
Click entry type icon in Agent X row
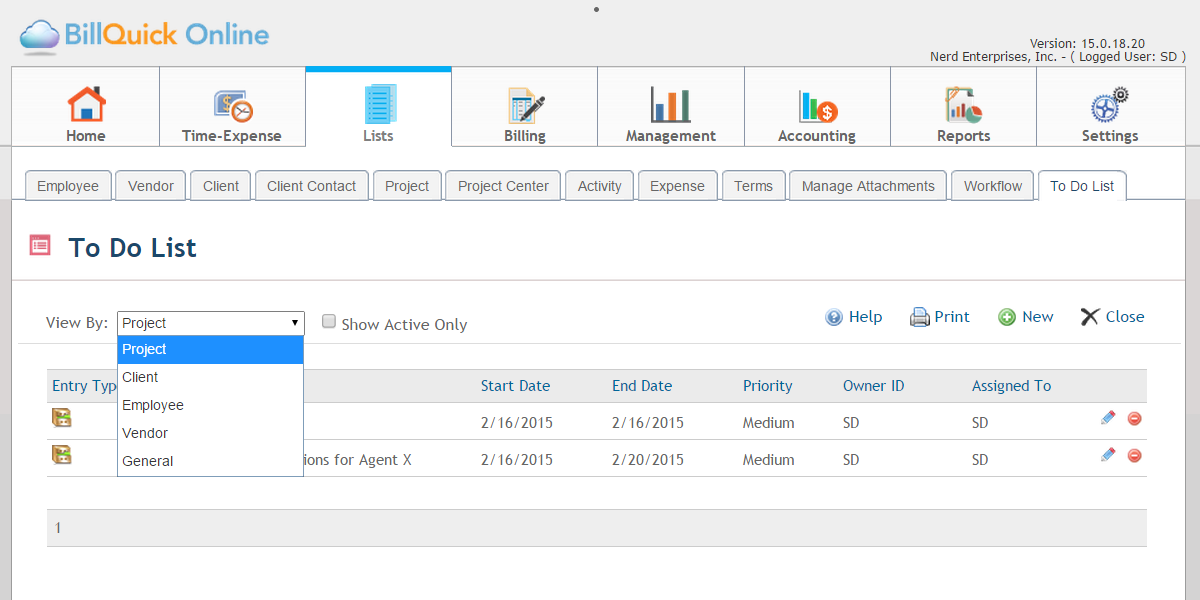click(x=62, y=454)
